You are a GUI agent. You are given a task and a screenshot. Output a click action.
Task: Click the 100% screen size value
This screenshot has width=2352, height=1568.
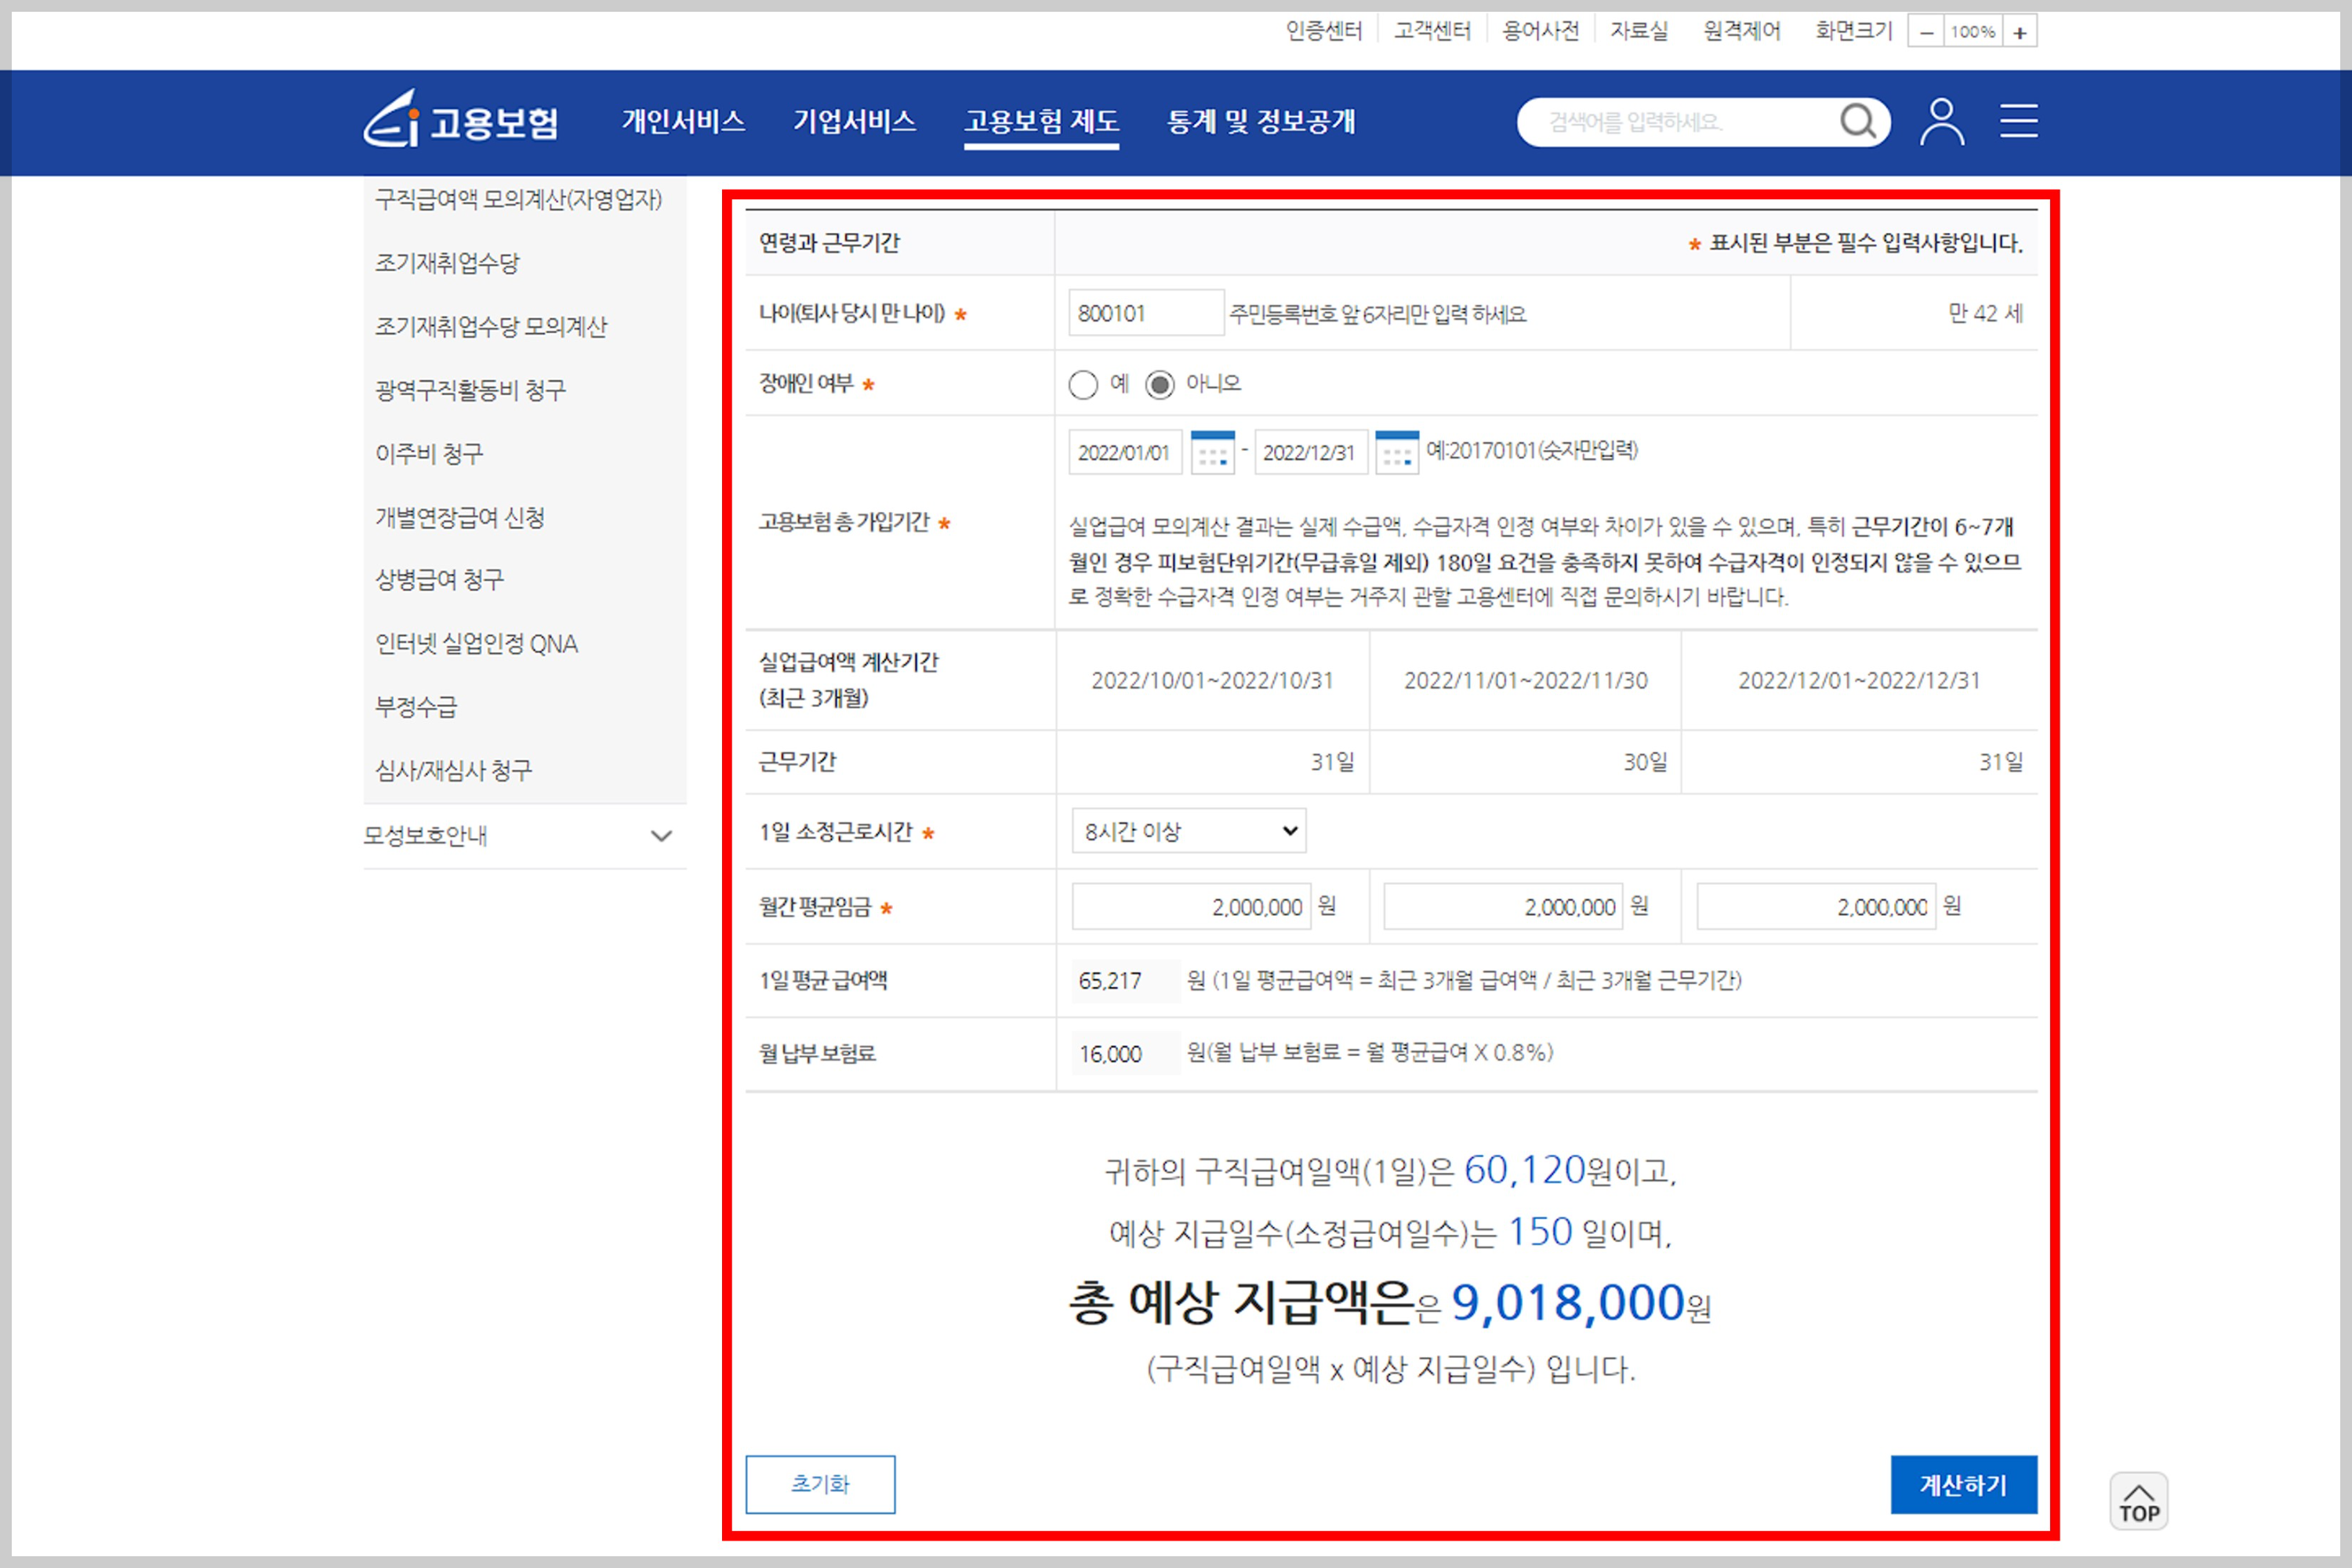[1973, 31]
